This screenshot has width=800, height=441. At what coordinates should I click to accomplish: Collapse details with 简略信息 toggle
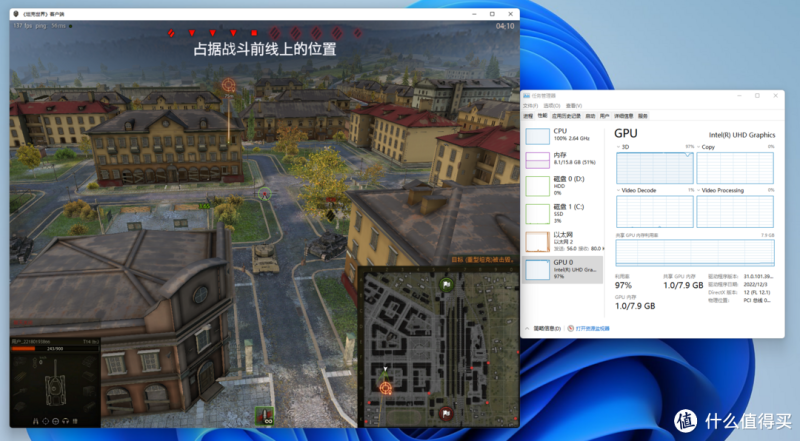pyautogui.click(x=545, y=327)
